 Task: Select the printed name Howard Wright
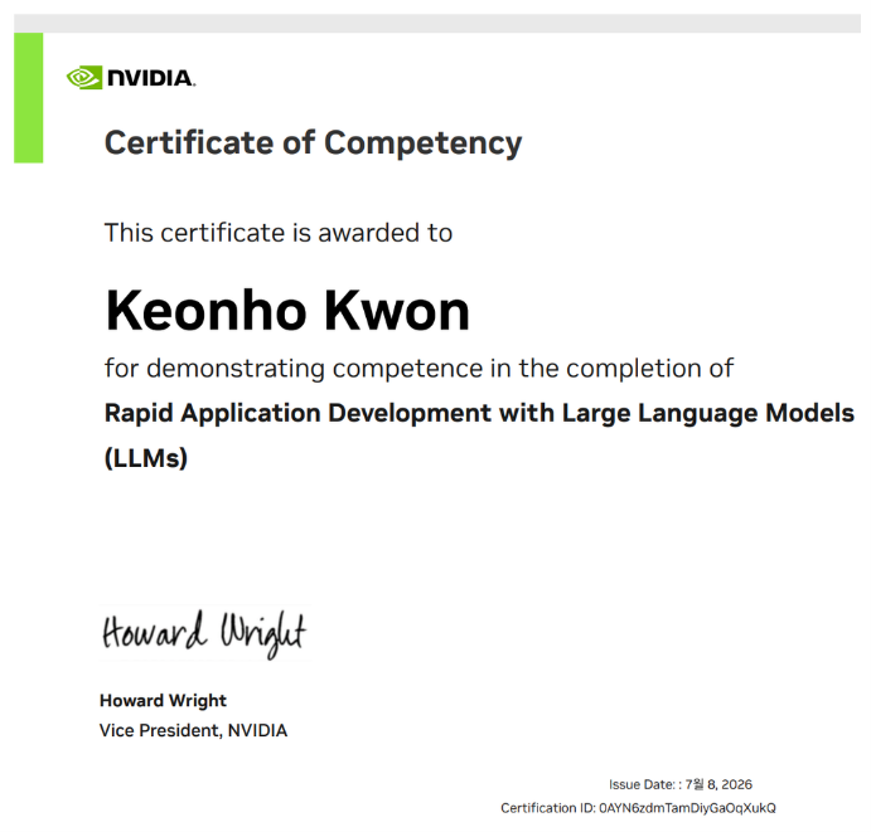163,701
